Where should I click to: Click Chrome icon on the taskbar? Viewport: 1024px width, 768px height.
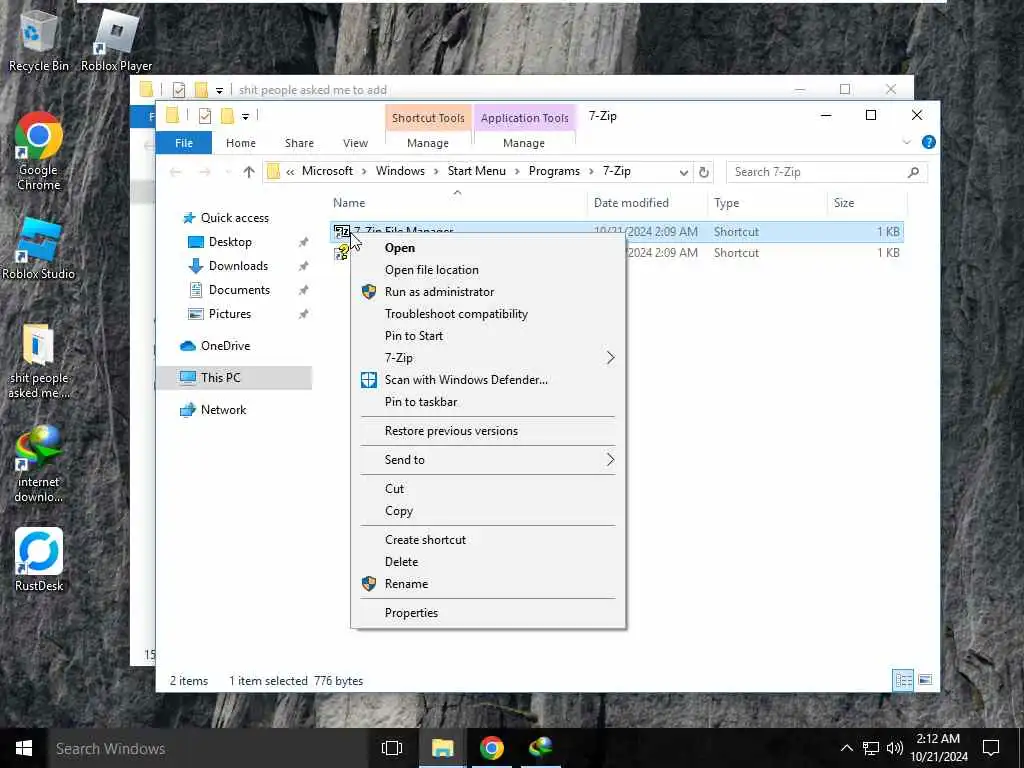(492, 748)
